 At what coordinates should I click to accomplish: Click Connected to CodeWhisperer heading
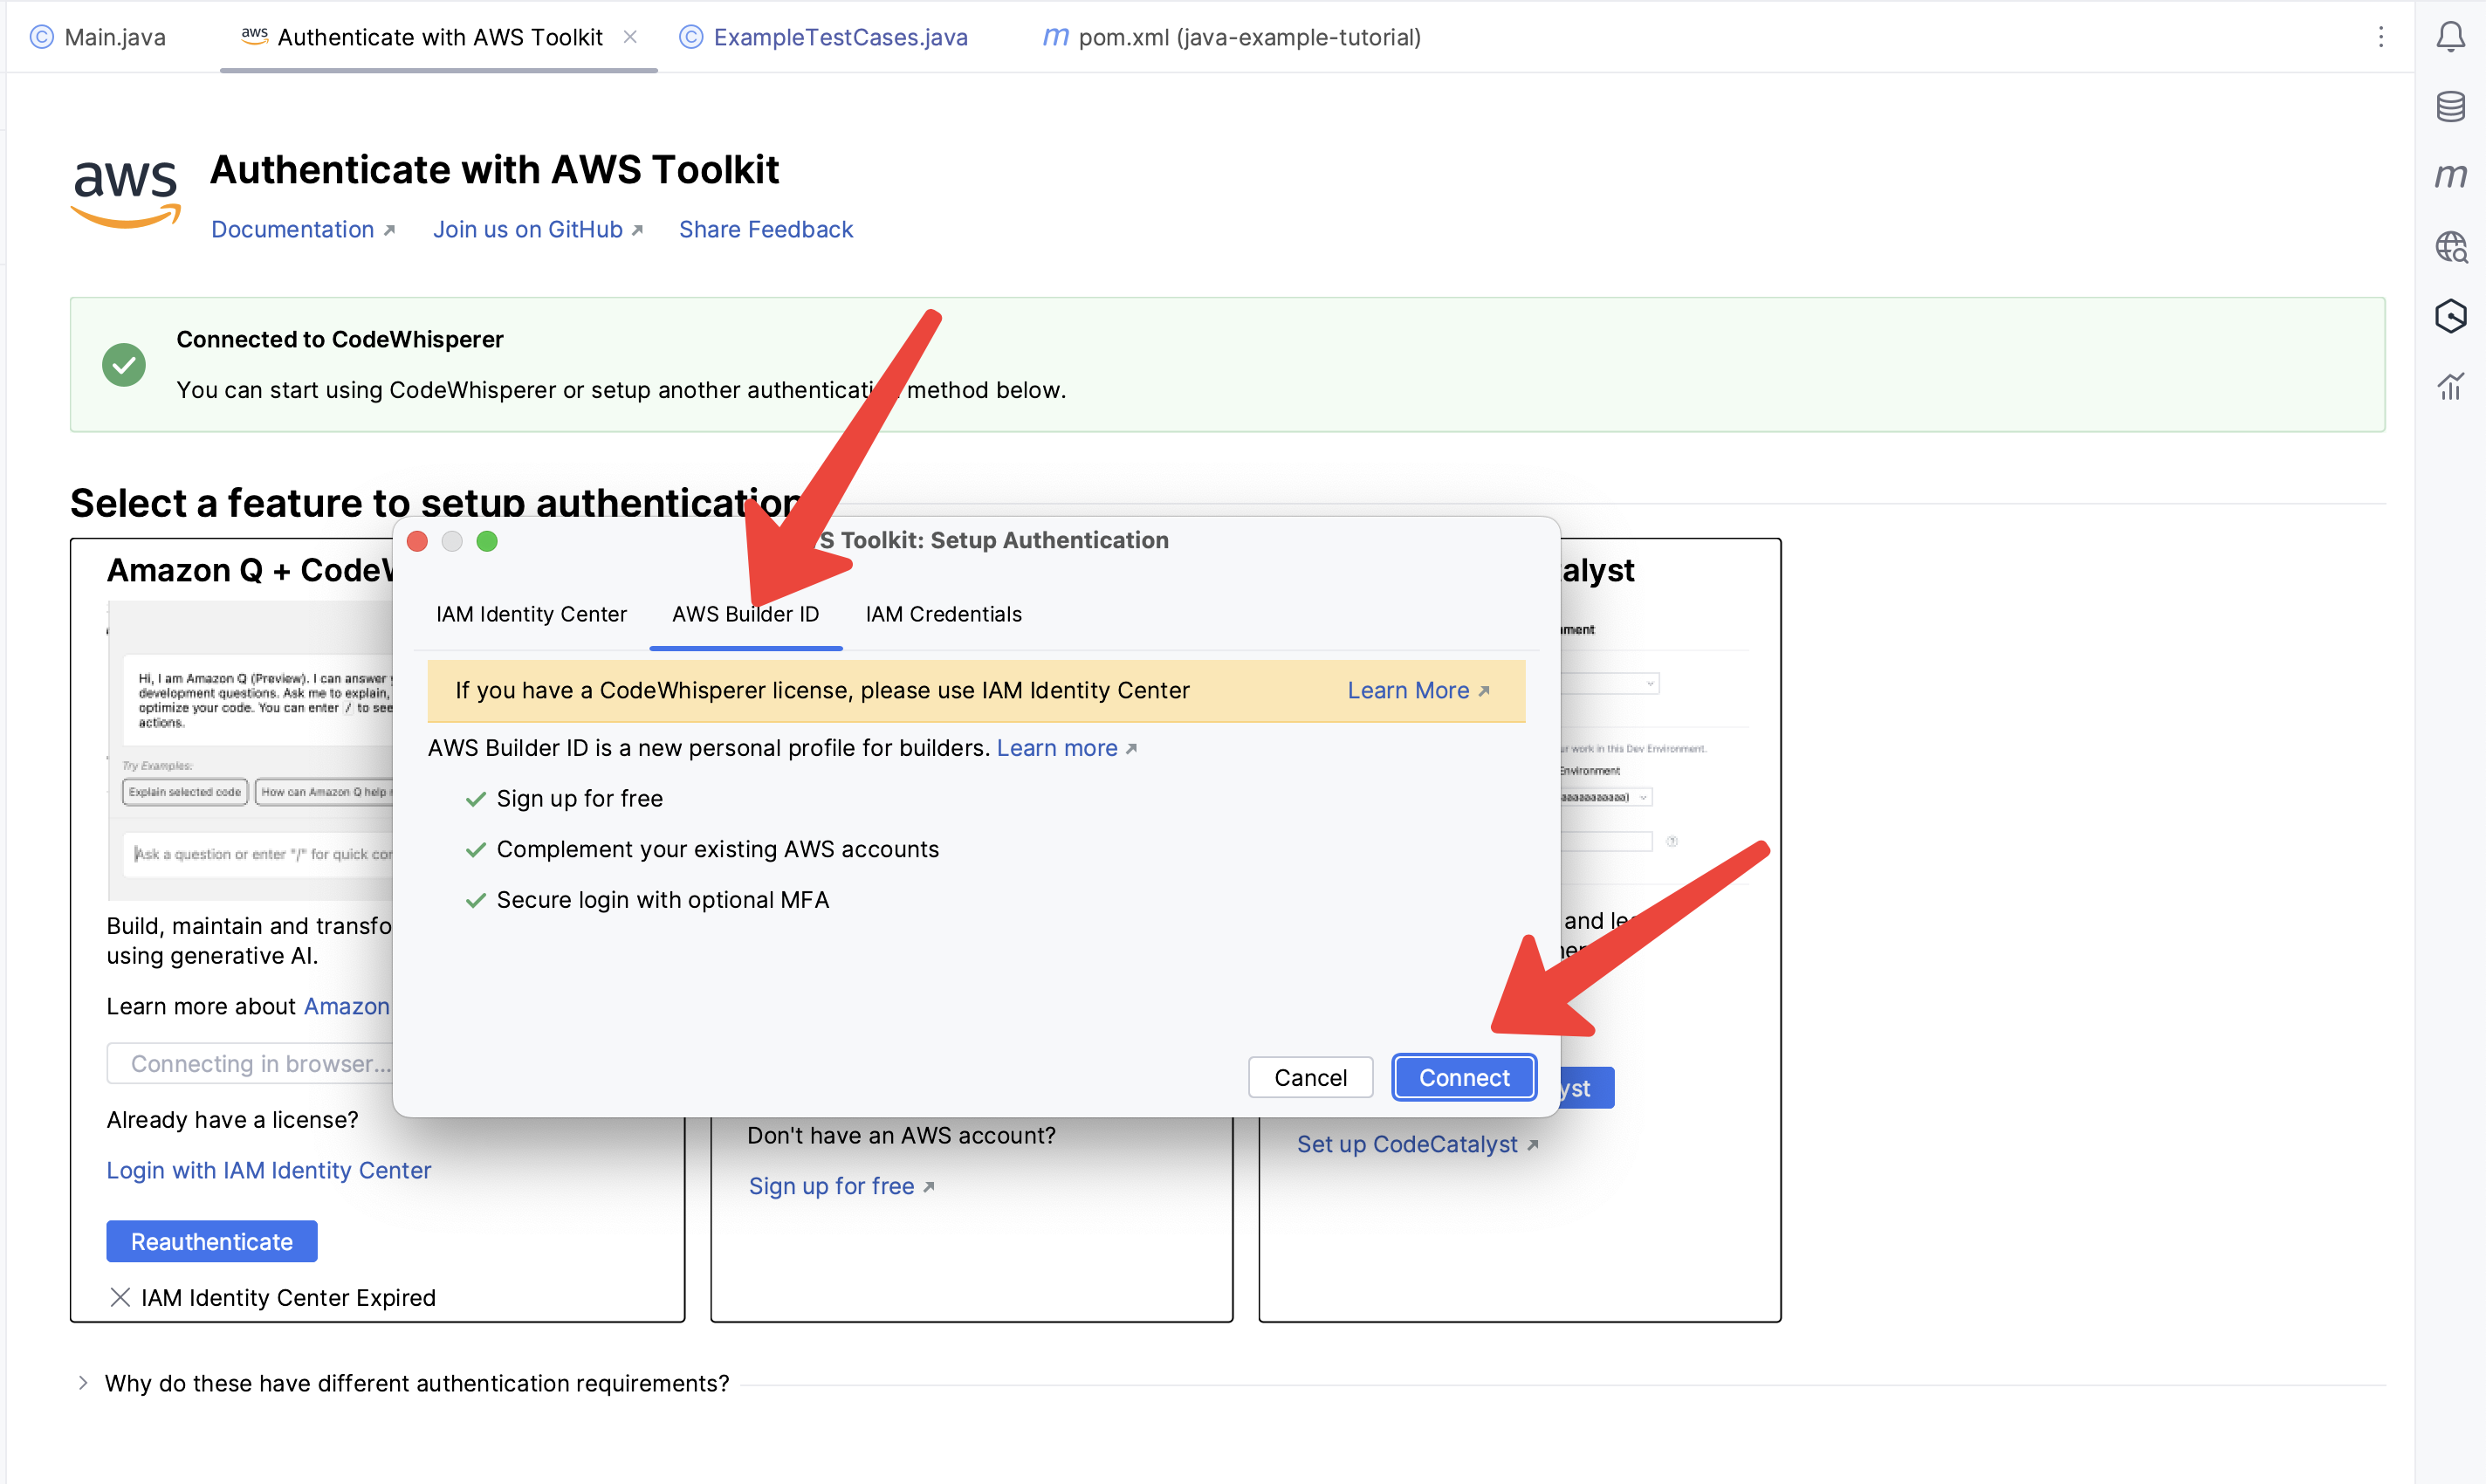pos(339,340)
